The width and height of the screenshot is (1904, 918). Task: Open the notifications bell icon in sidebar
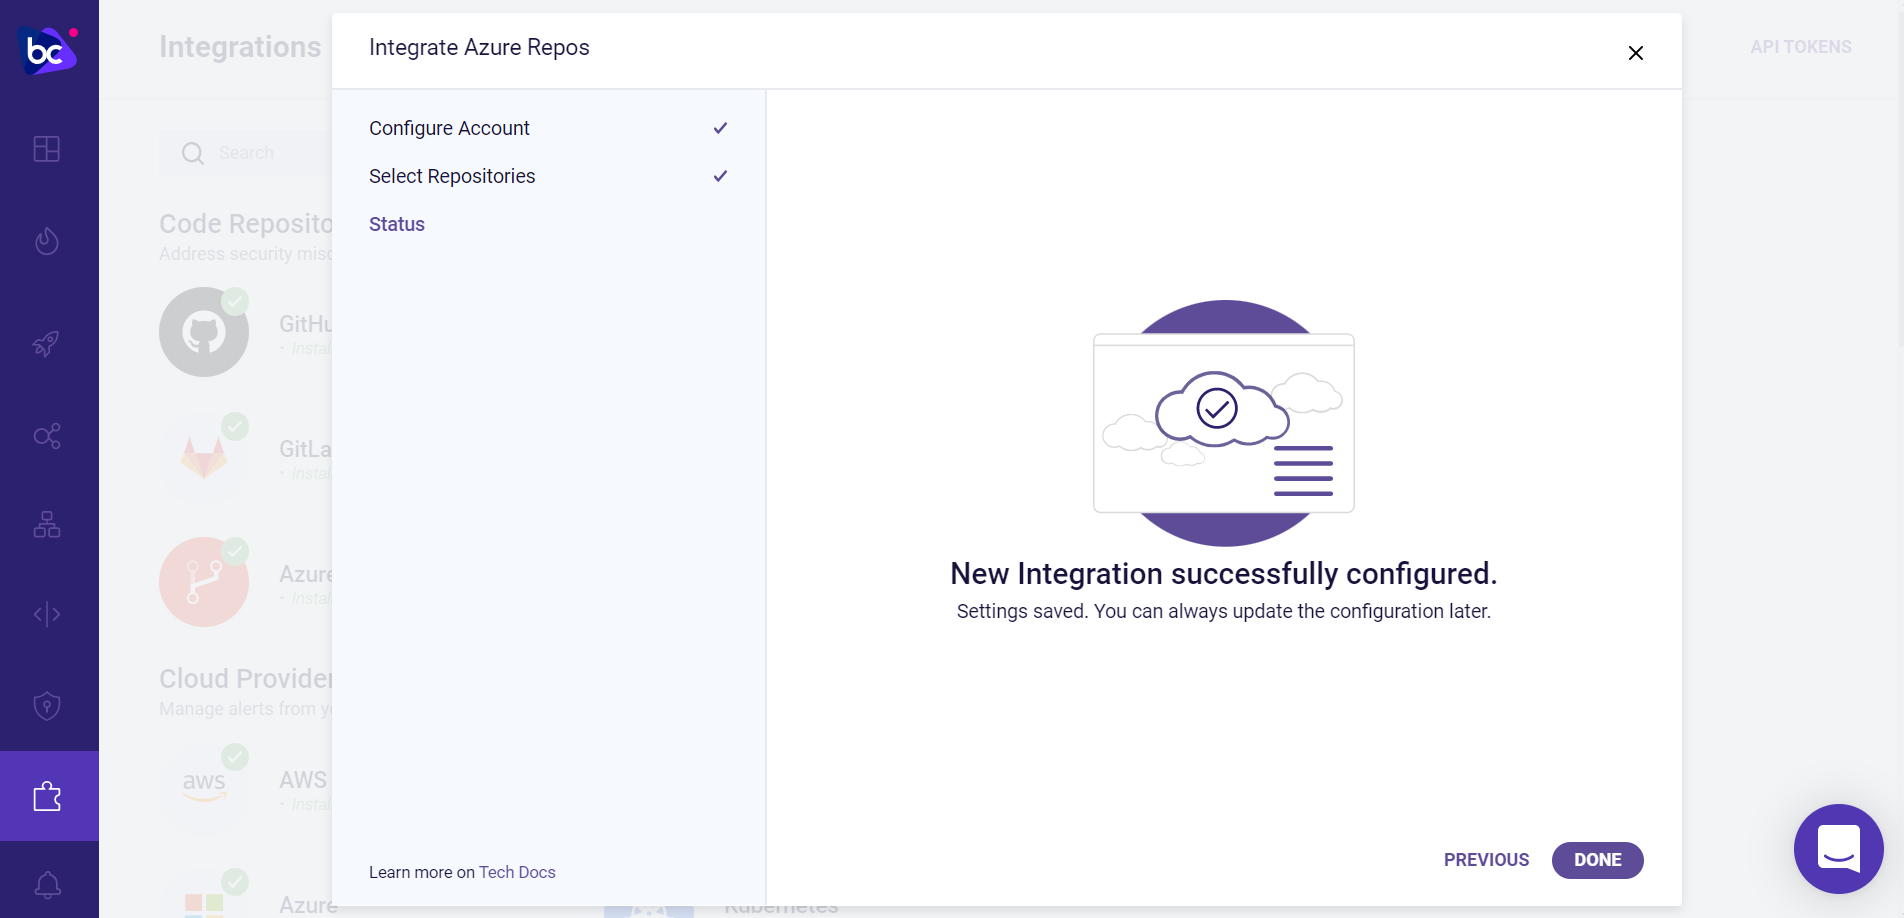tap(47, 885)
